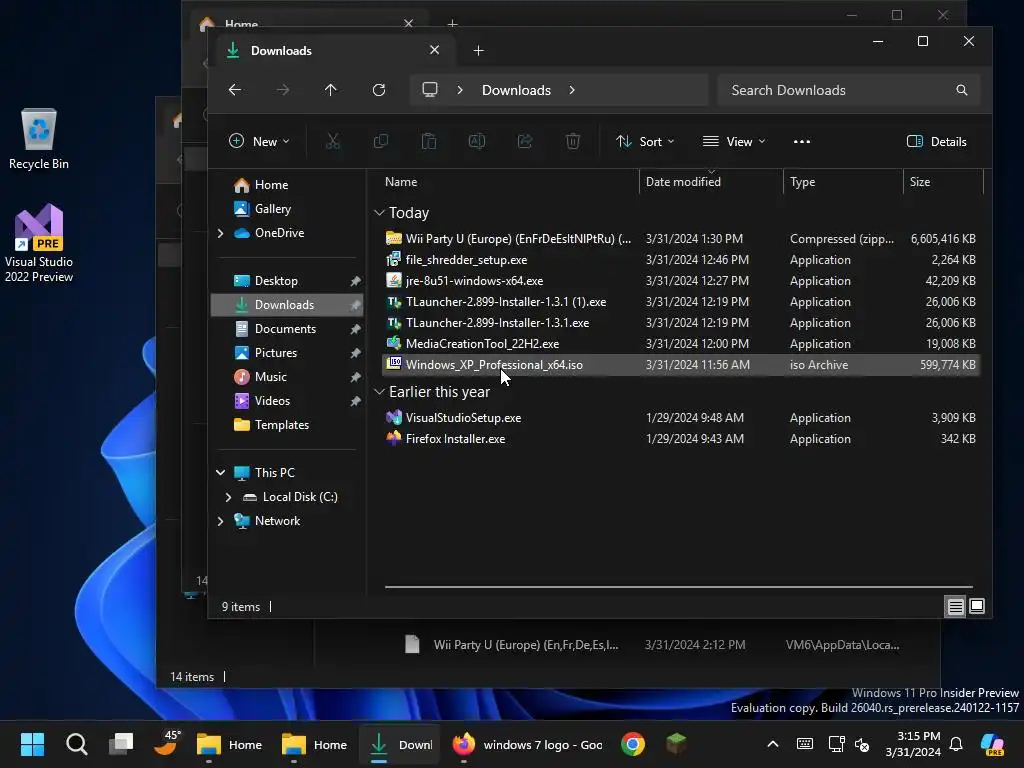Select the Downloads tab
Screen dimensions: 1024x768
[330, 51]
